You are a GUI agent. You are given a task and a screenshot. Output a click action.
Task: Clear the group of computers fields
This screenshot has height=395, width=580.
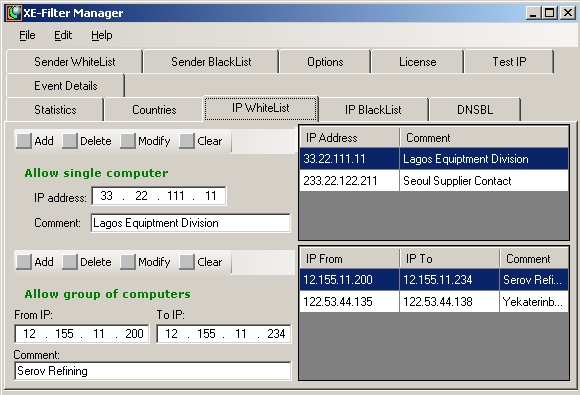(x=201, y=262)
